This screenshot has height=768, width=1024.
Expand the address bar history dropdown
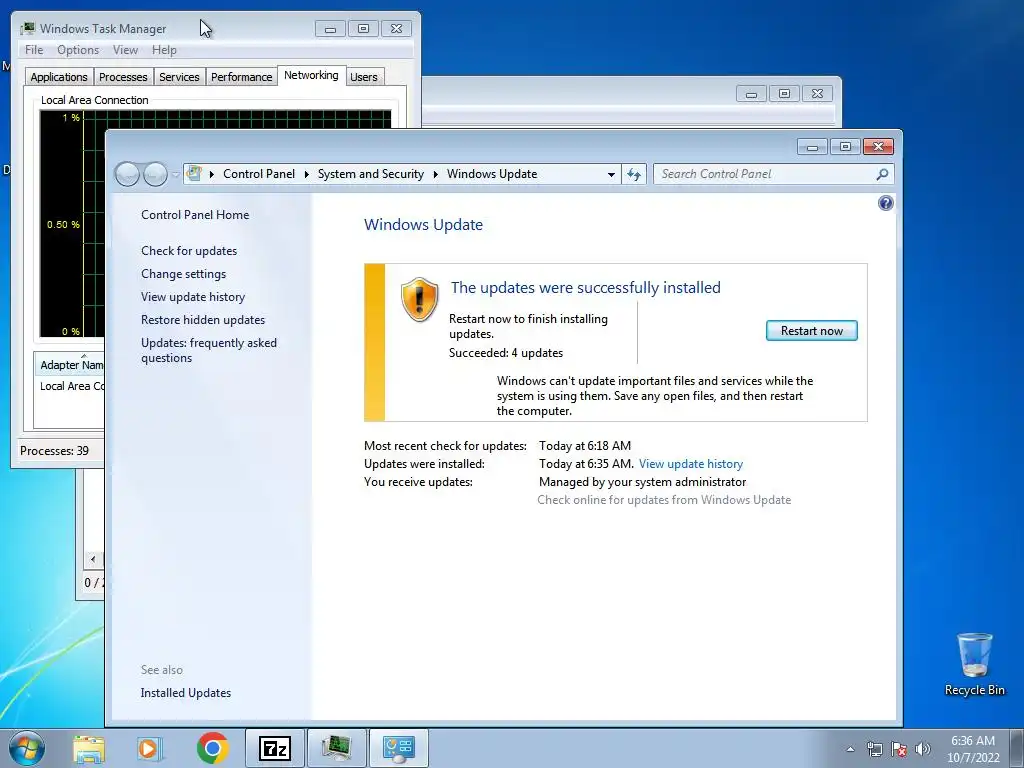pos(611,174)
